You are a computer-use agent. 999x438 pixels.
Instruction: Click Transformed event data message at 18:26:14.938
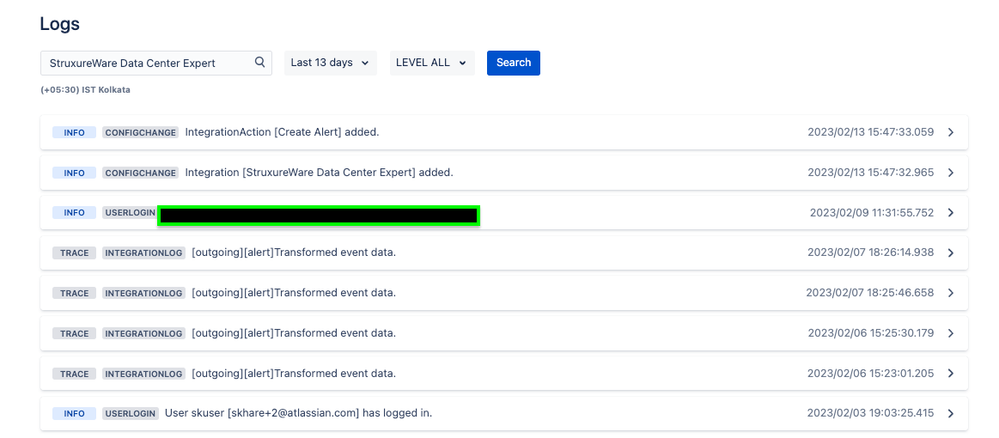coord(294,253)
